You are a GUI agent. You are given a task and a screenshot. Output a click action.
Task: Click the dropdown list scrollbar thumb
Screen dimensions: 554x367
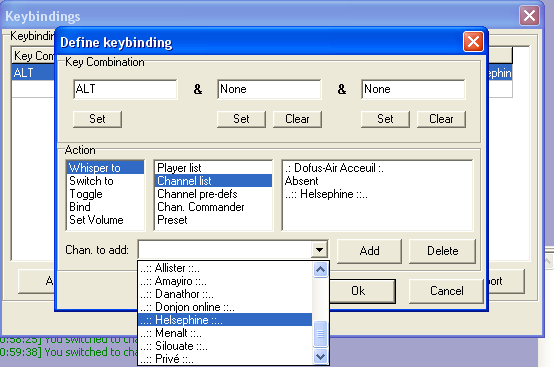click(320, 333)
